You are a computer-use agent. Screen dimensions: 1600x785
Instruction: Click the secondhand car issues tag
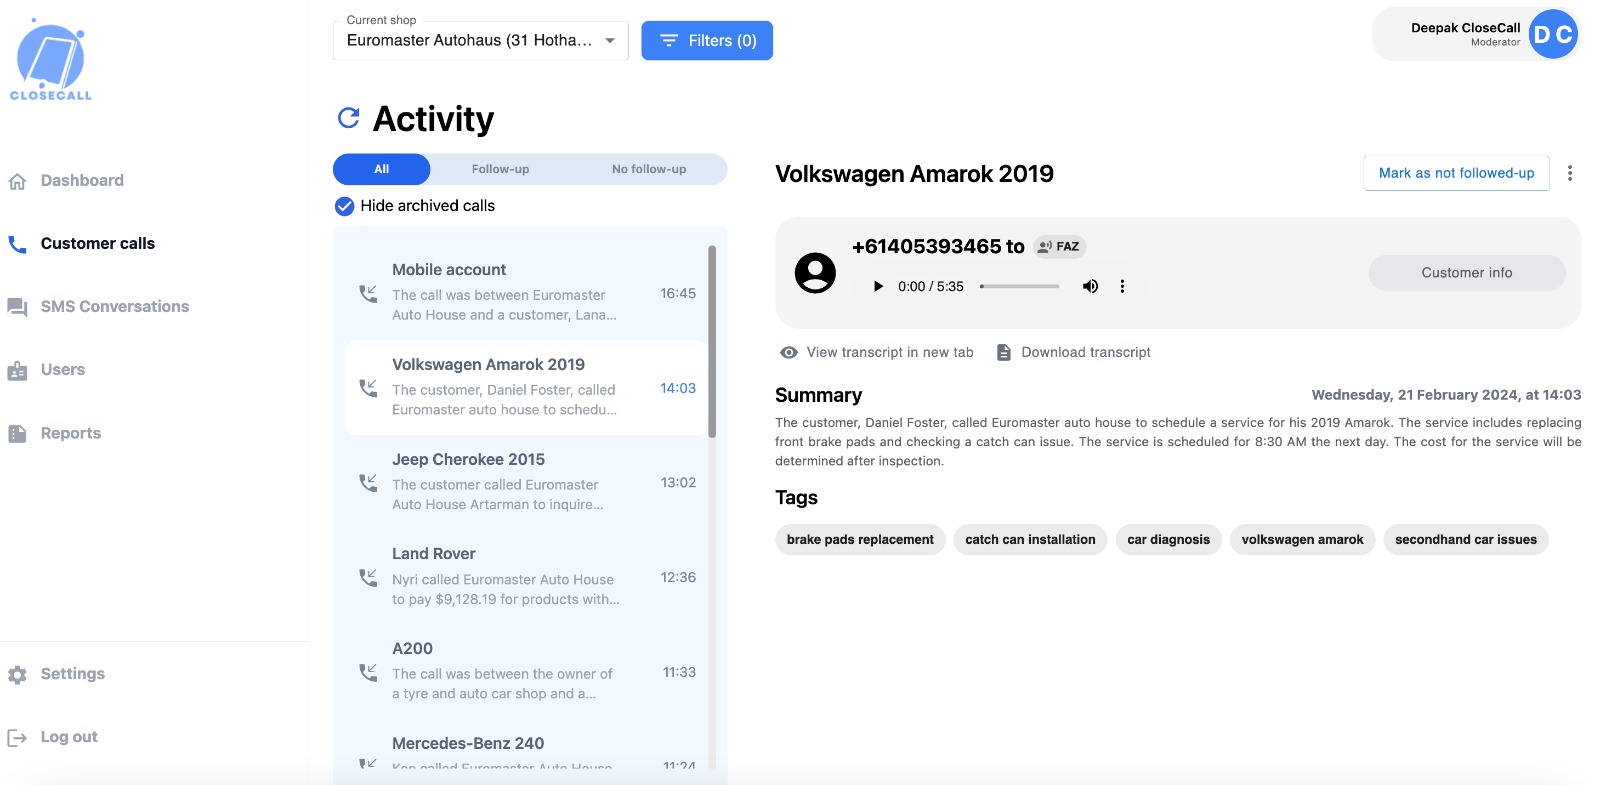(1465, 540)
